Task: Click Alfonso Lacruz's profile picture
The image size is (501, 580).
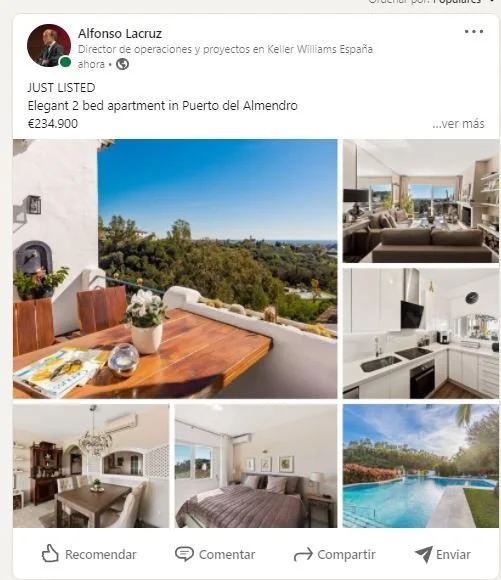Action: (49, 45)
